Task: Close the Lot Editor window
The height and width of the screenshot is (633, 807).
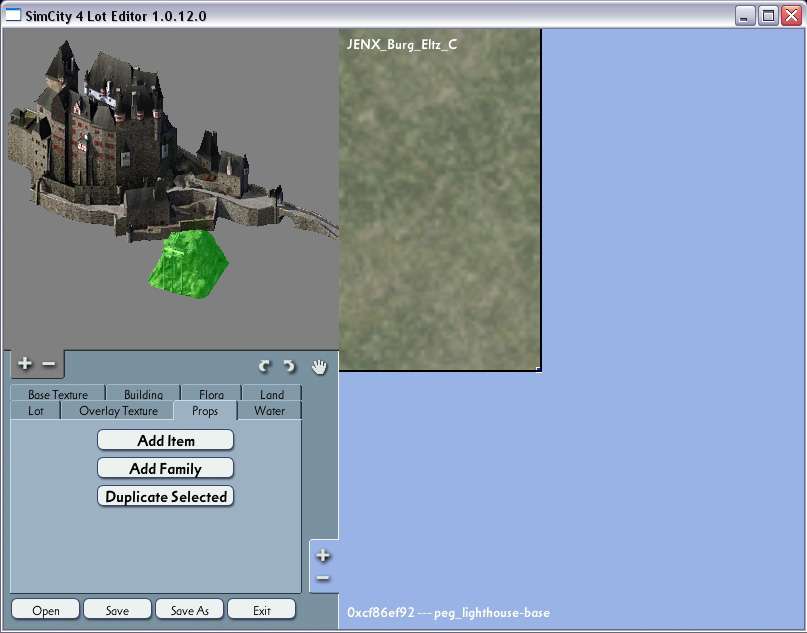Action: [x=792, y=16]
